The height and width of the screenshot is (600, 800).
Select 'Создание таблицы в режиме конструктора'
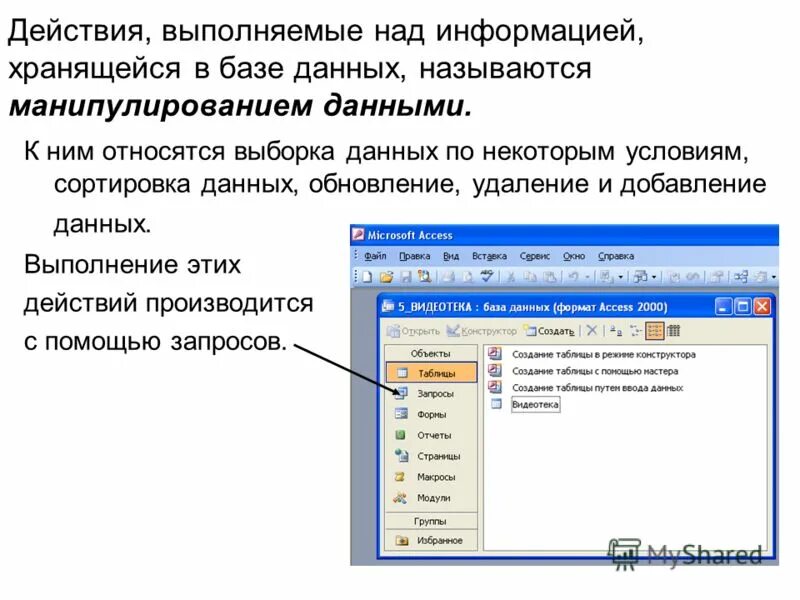(592, 354)
